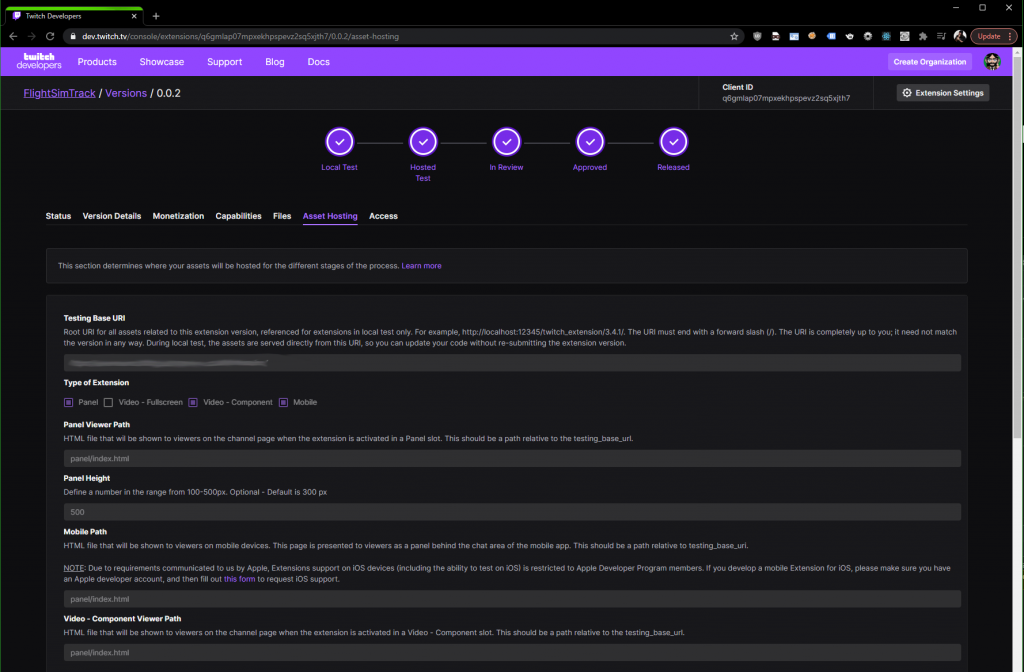Click the In Review step circle
Screen dimensions: 1024x672
[x=507, y=142]
